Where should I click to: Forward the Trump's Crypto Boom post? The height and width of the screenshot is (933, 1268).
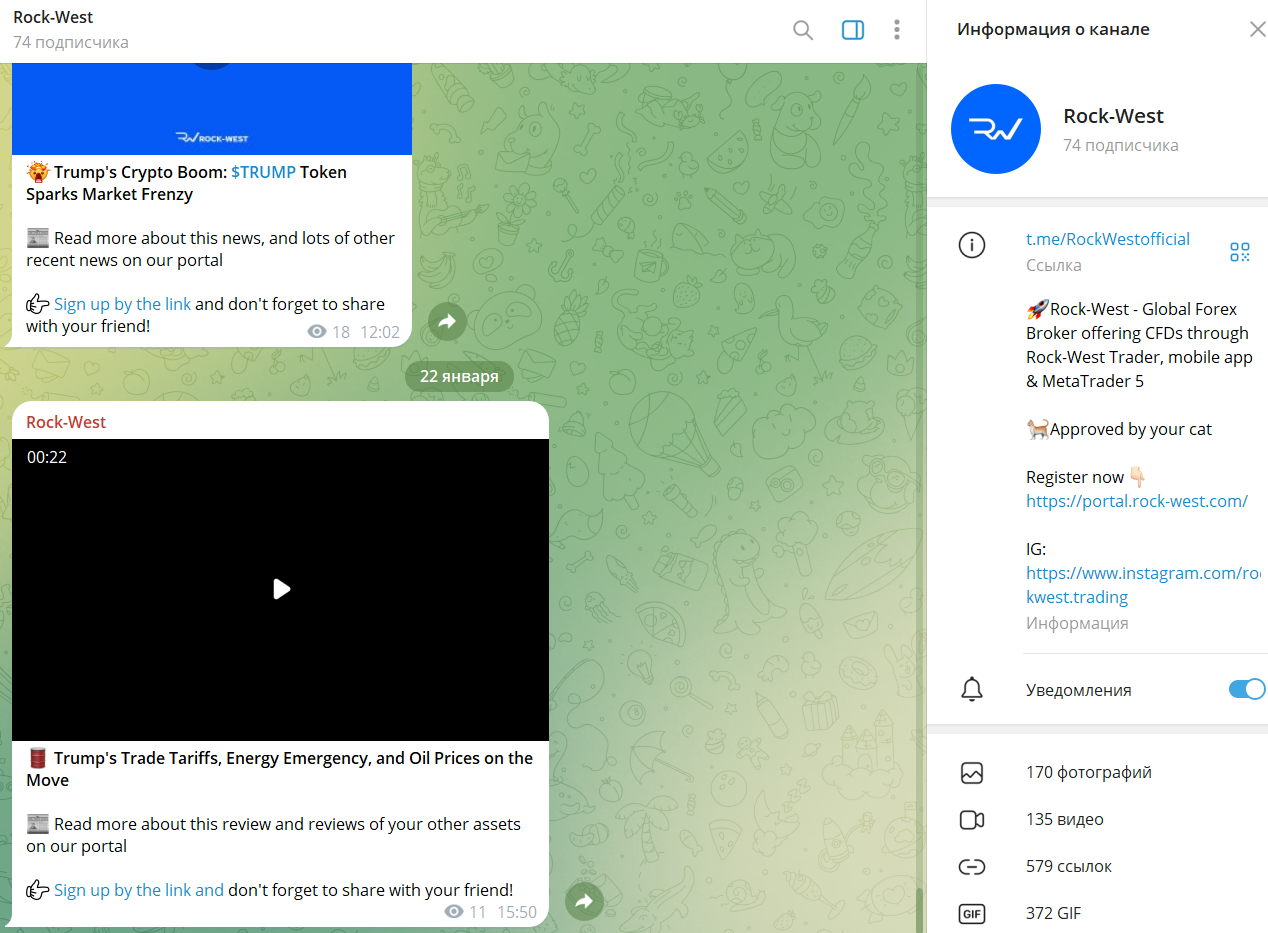click(448, 322)
